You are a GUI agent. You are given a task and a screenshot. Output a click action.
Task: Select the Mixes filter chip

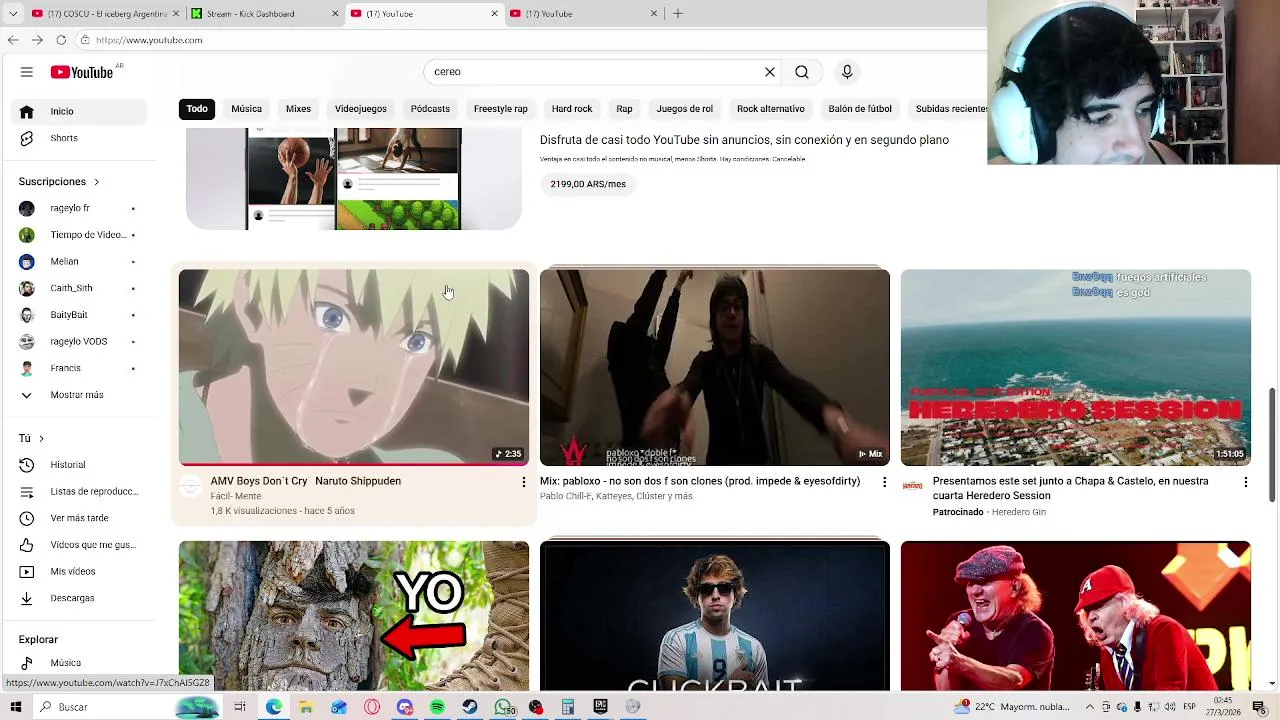pyautogui.click(x=298, y=109)
